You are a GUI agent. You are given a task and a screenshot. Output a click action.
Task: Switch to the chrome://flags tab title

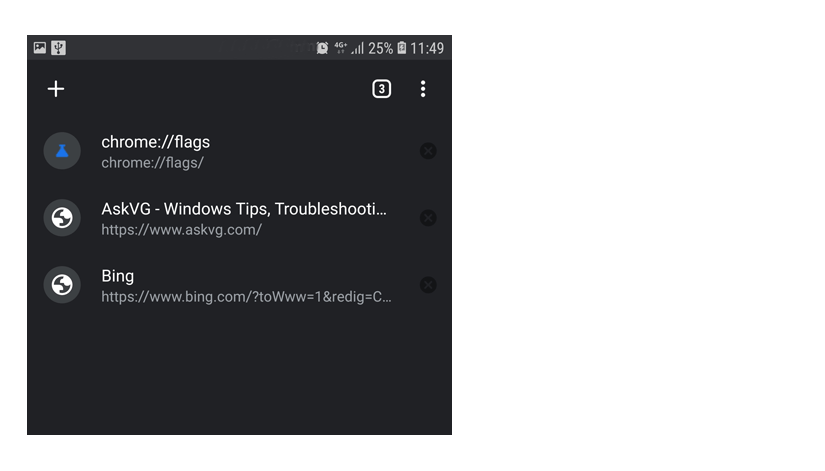155,142
